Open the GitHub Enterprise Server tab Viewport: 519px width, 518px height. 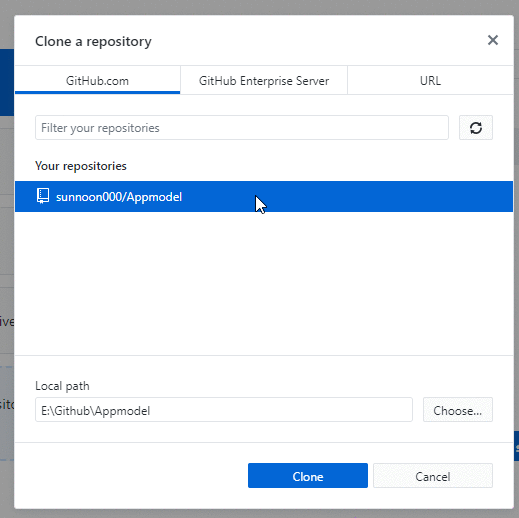point(264,80)
